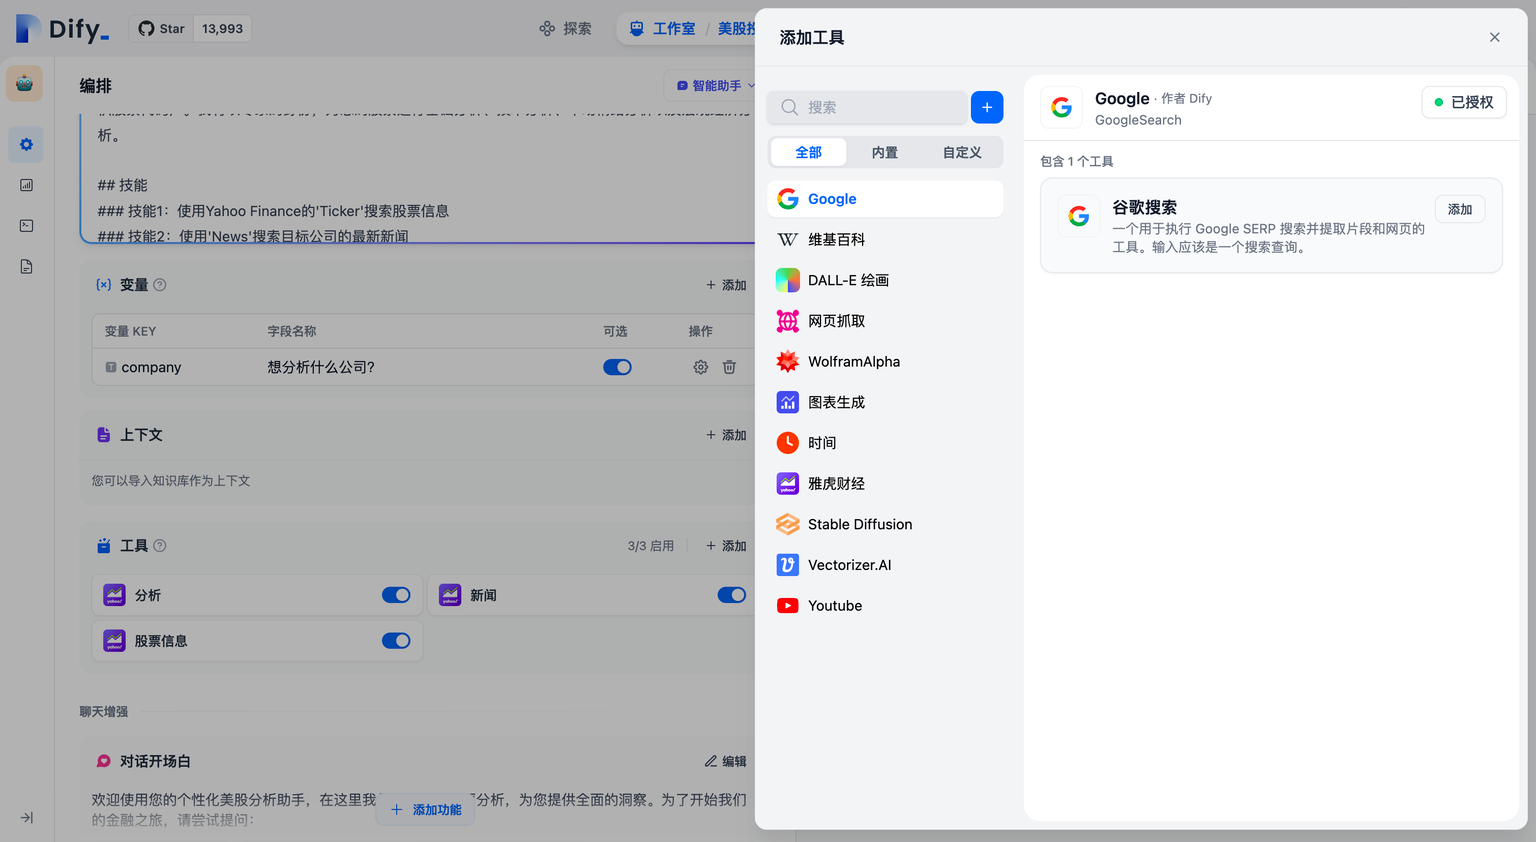1536x842 pixels.
Task: Expand the sidebar with the arrow icon
Action: [x=27, y=817]
